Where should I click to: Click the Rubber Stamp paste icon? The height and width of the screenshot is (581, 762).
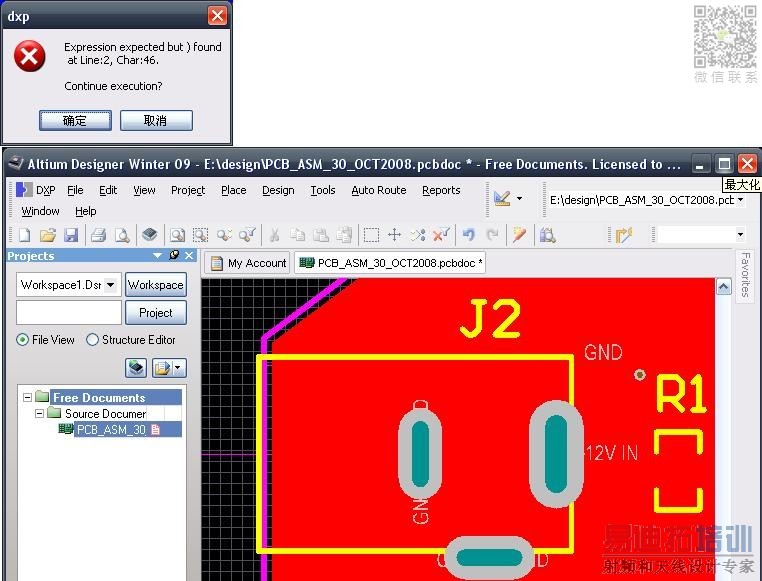point(345,236)
